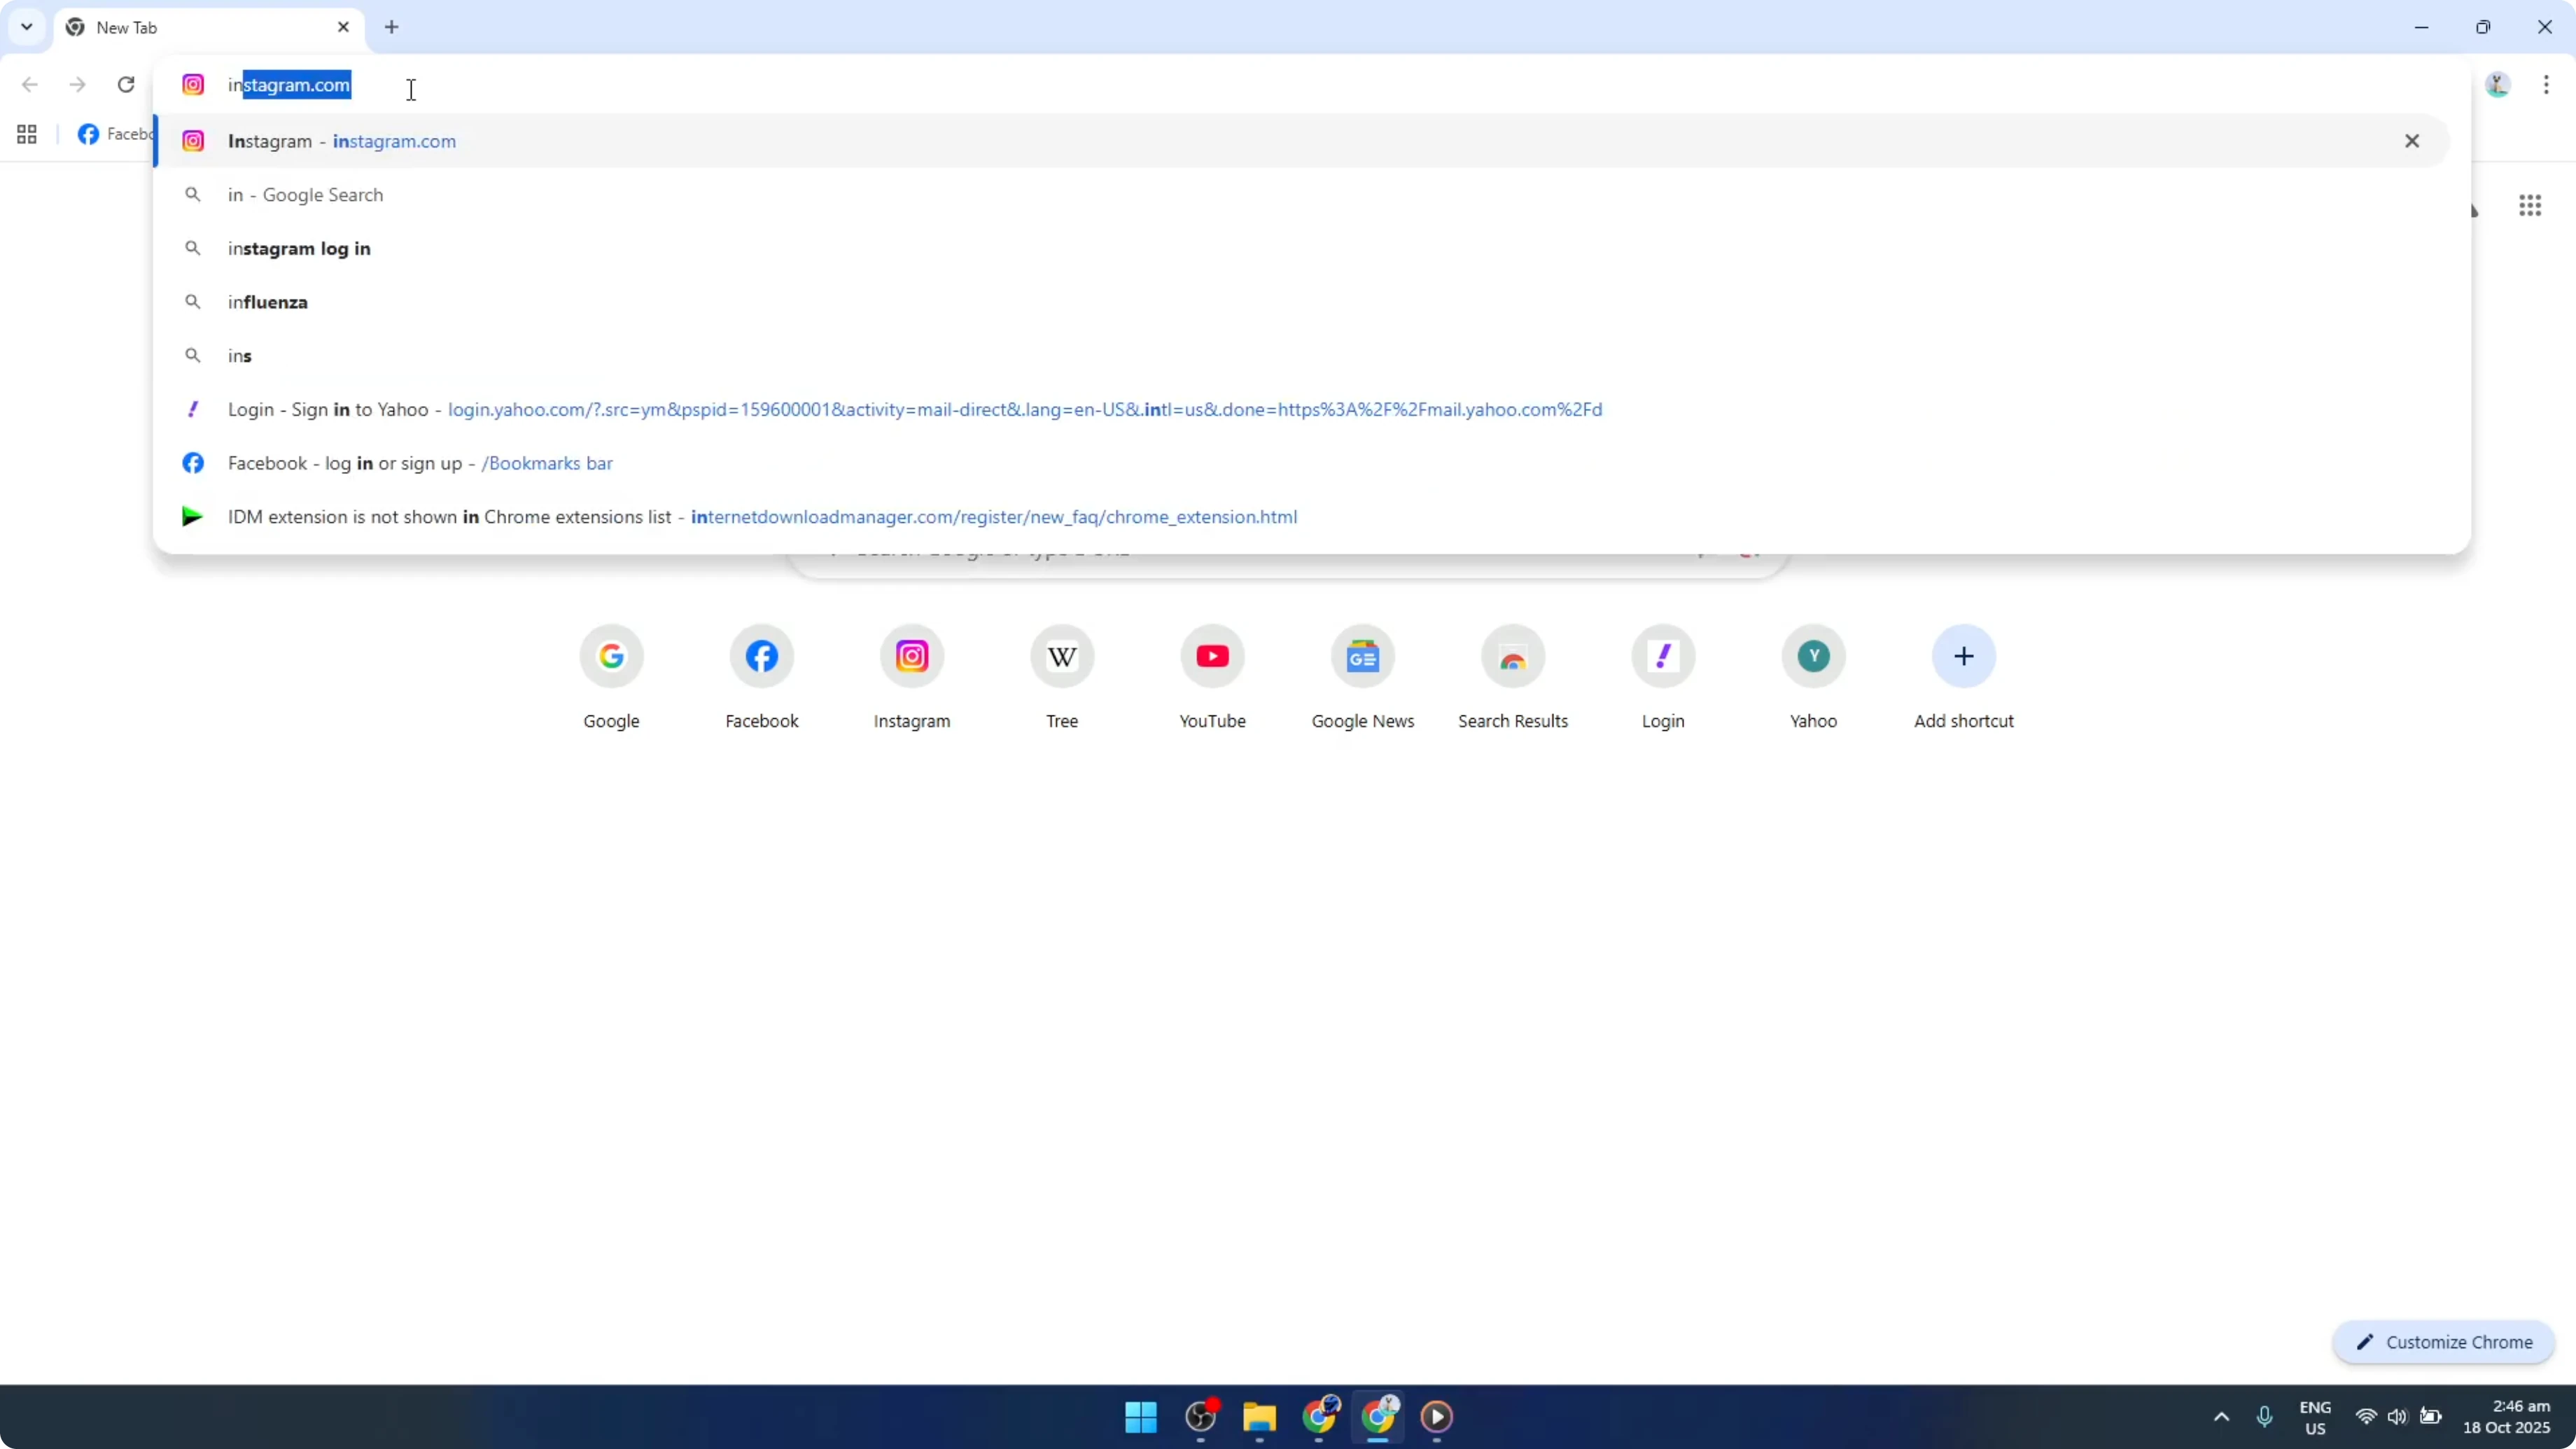Expand the tab search dropdown arrow

coord(26,27)
